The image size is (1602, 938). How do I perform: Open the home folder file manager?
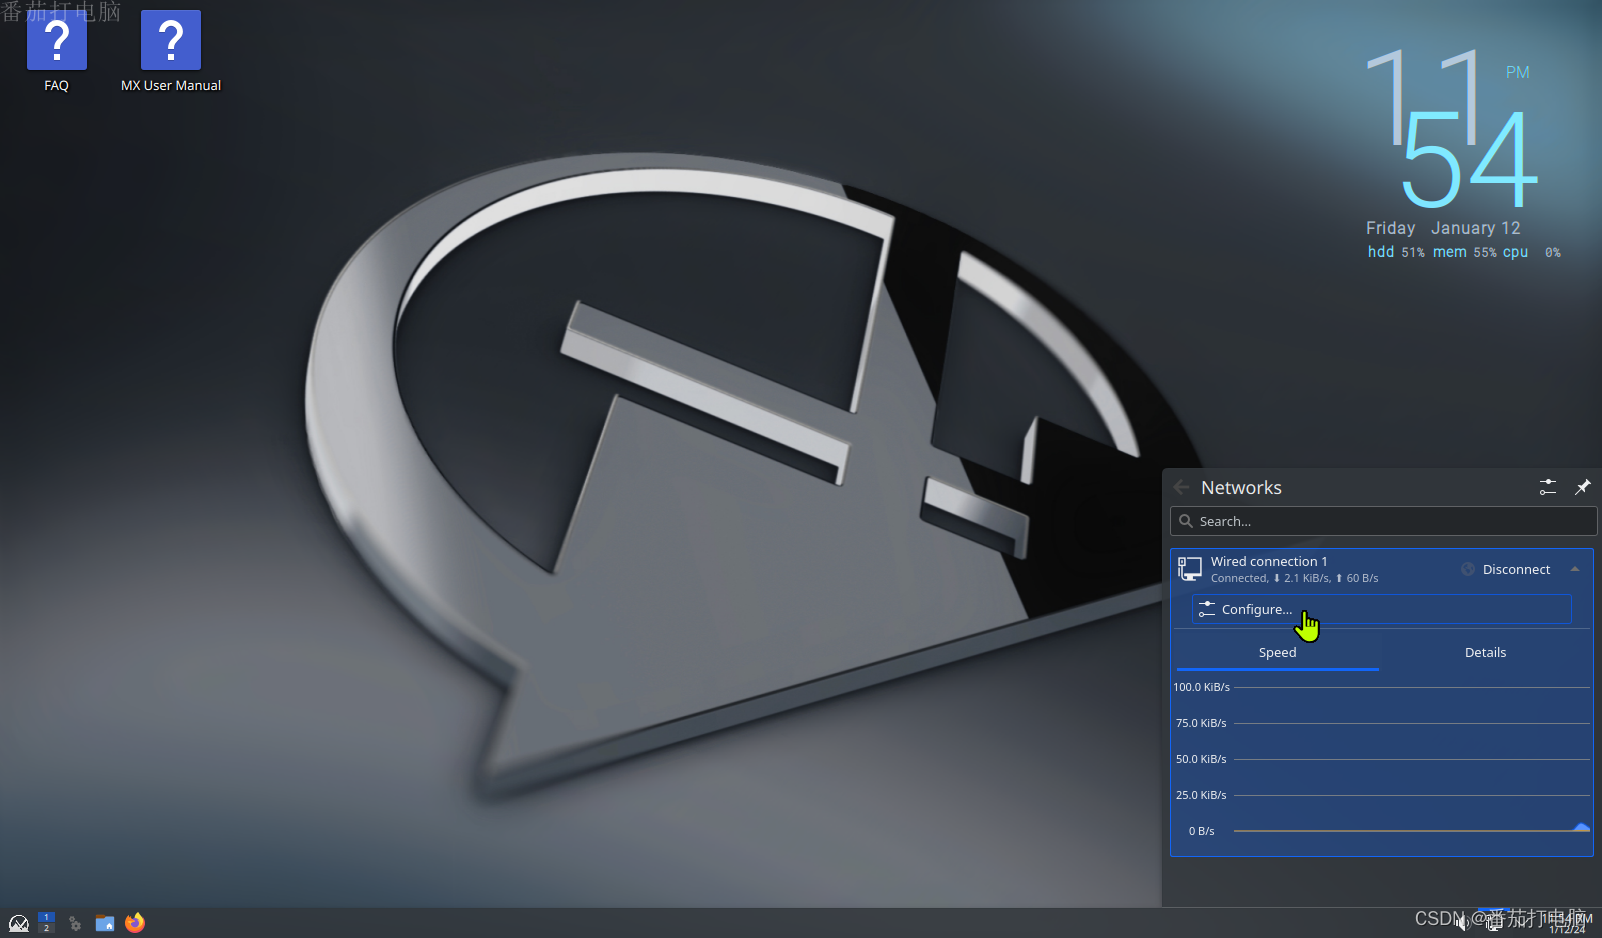coord(105,923)
